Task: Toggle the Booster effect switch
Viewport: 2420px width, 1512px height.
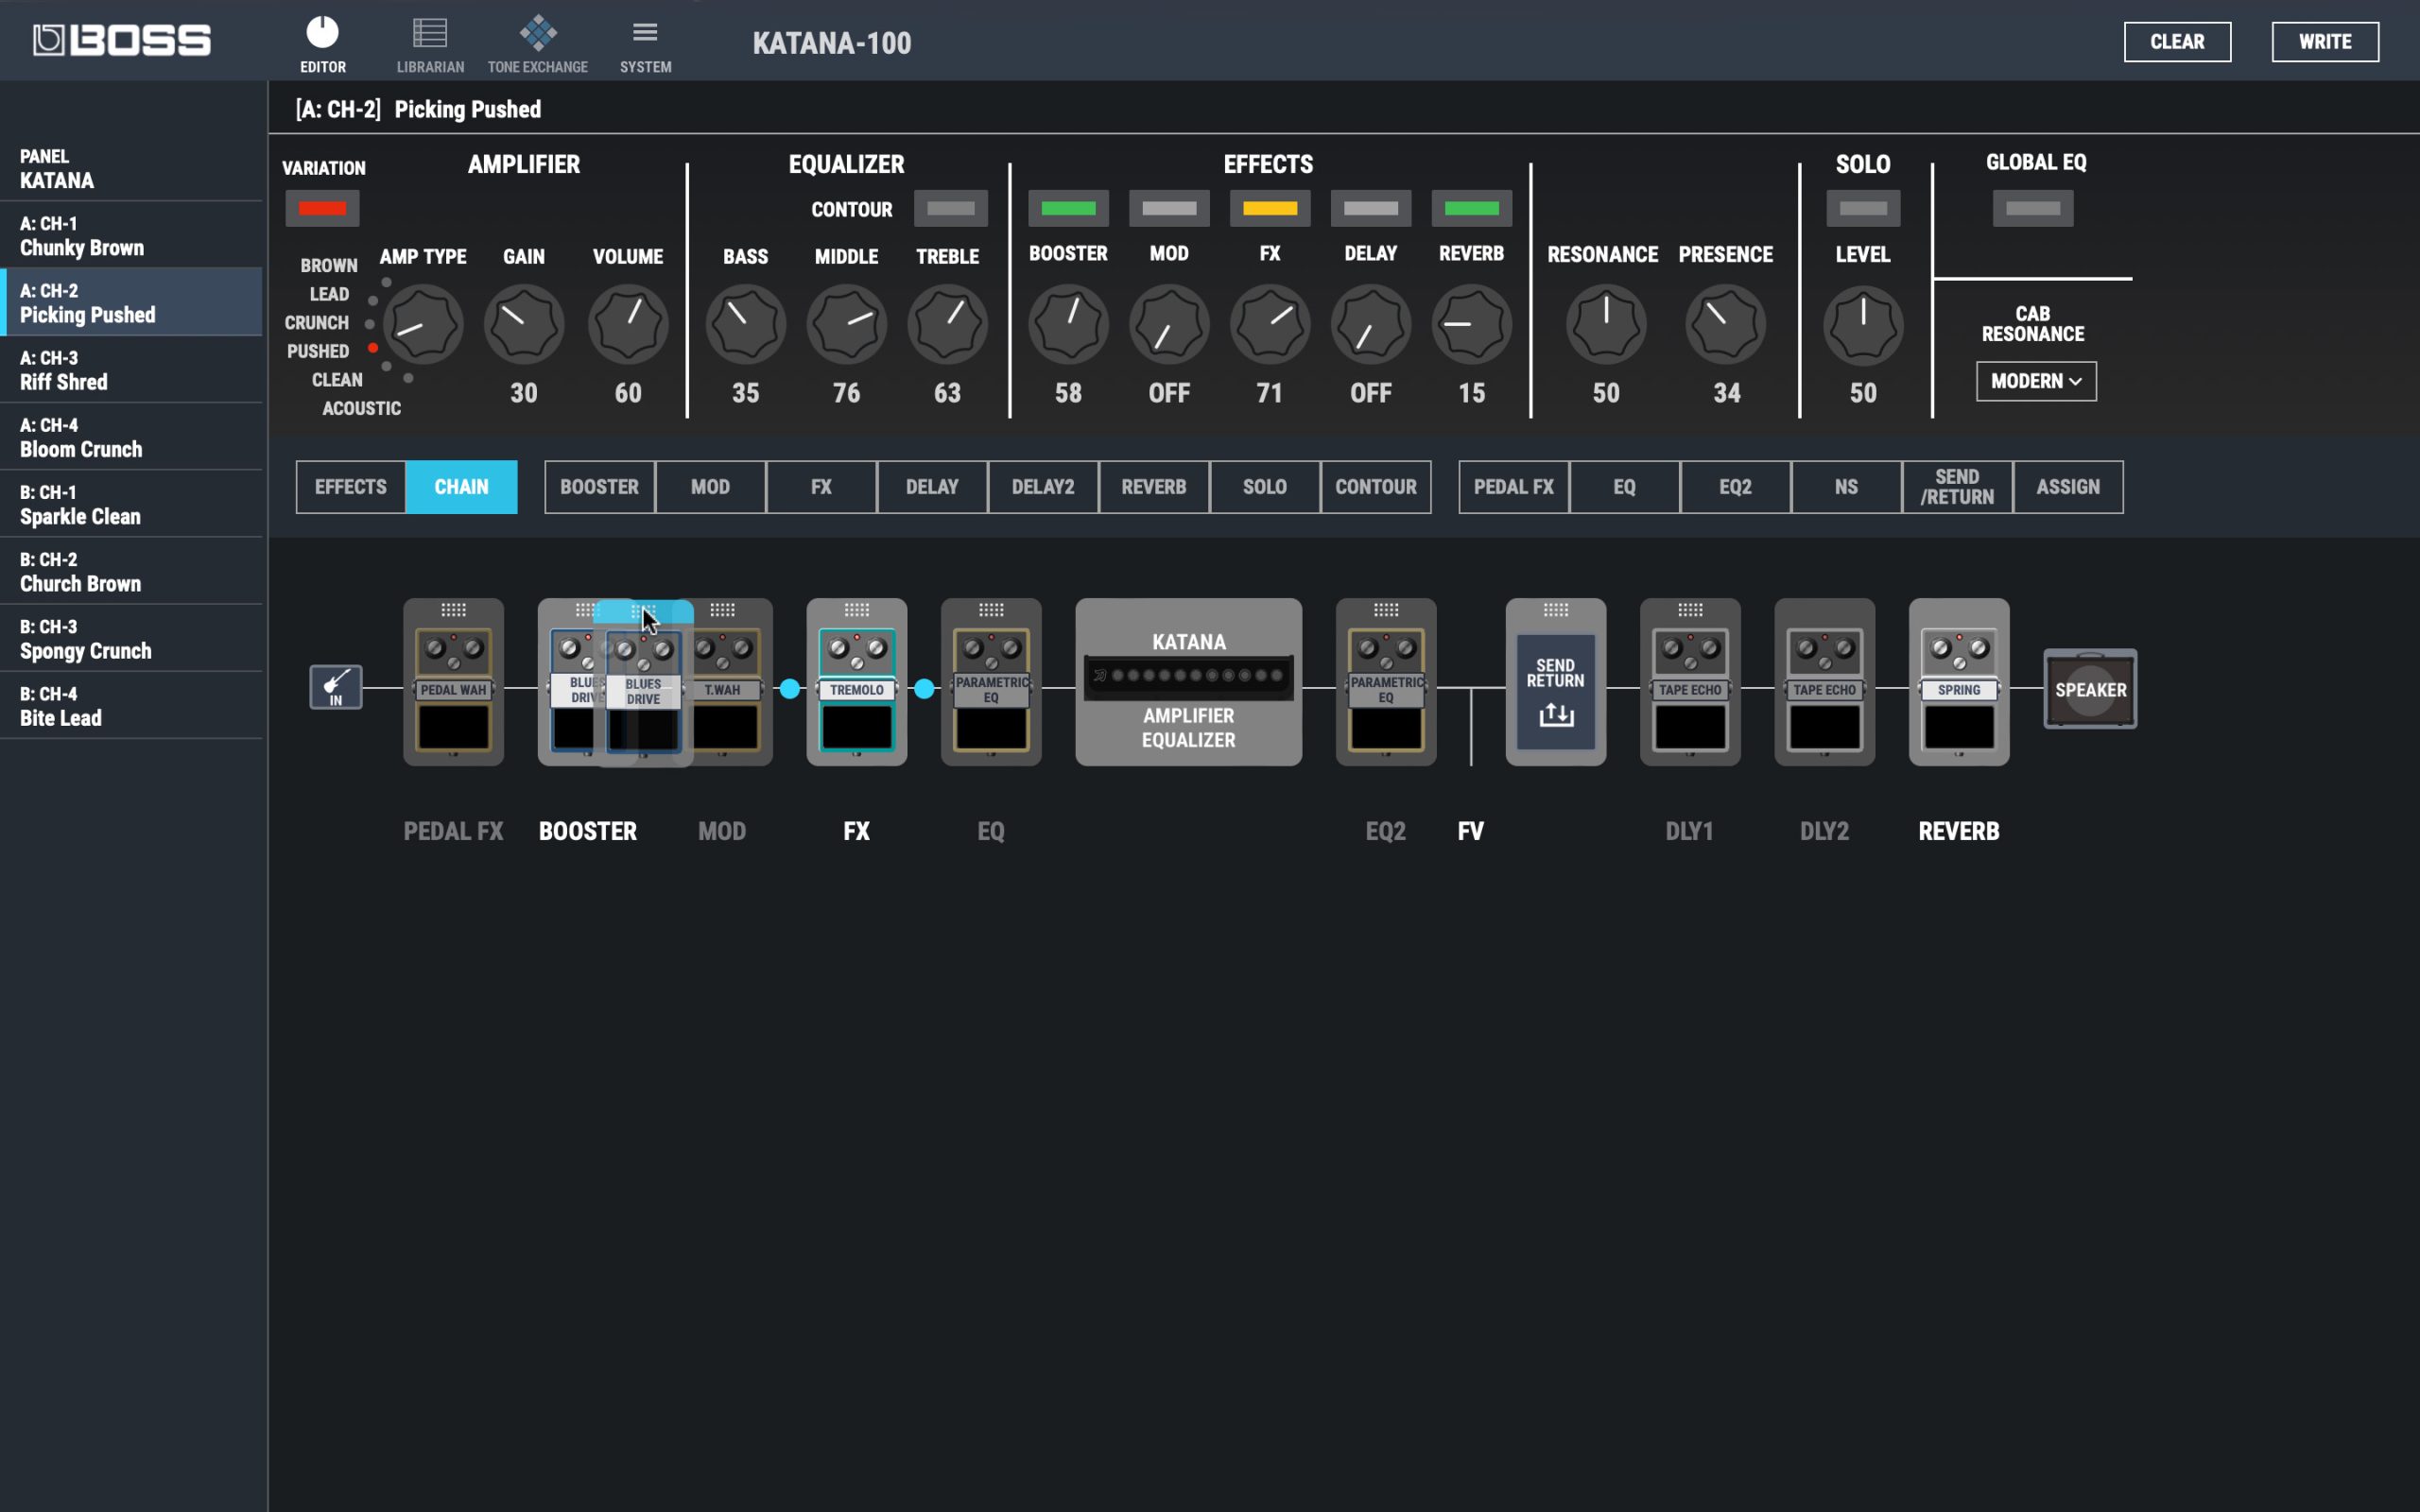Action: (1068, 208)
